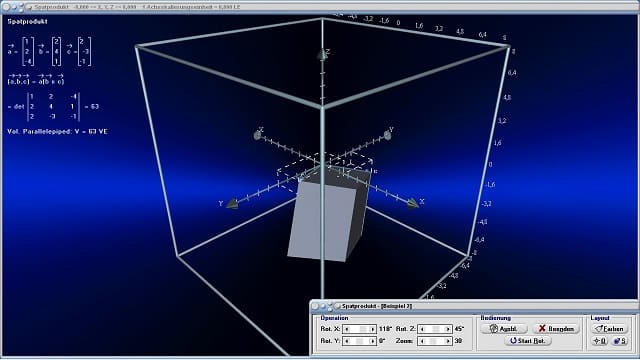Click the Rot. X scrollbar thumb
Image resolution: width=640 pixels, height=360 pixels.
[363, 329]
